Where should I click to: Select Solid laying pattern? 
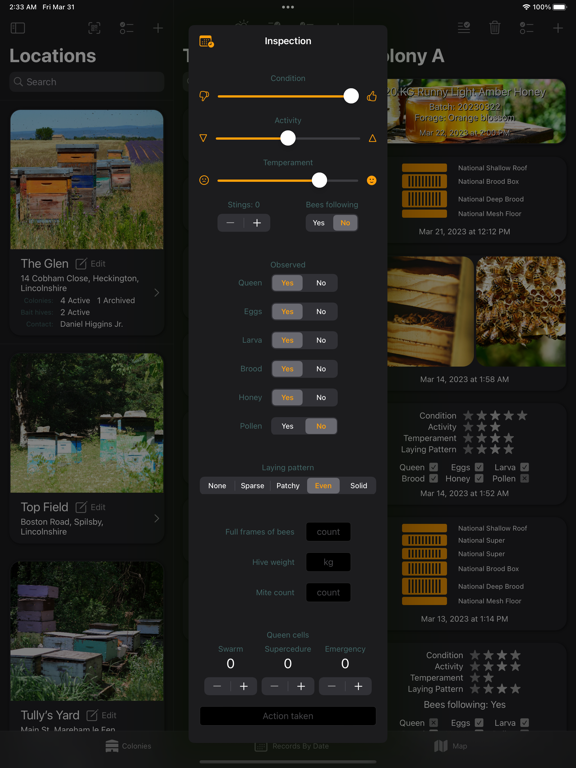tap(359, 486)
